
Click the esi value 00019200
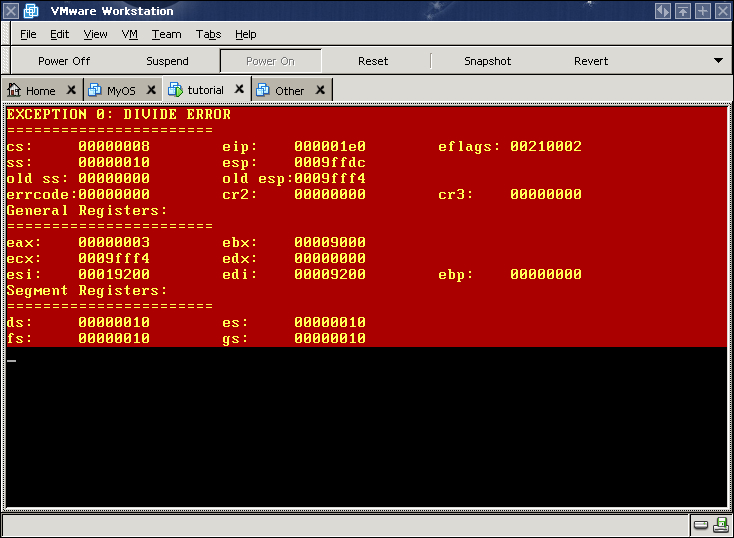click(x=114, y=274)
